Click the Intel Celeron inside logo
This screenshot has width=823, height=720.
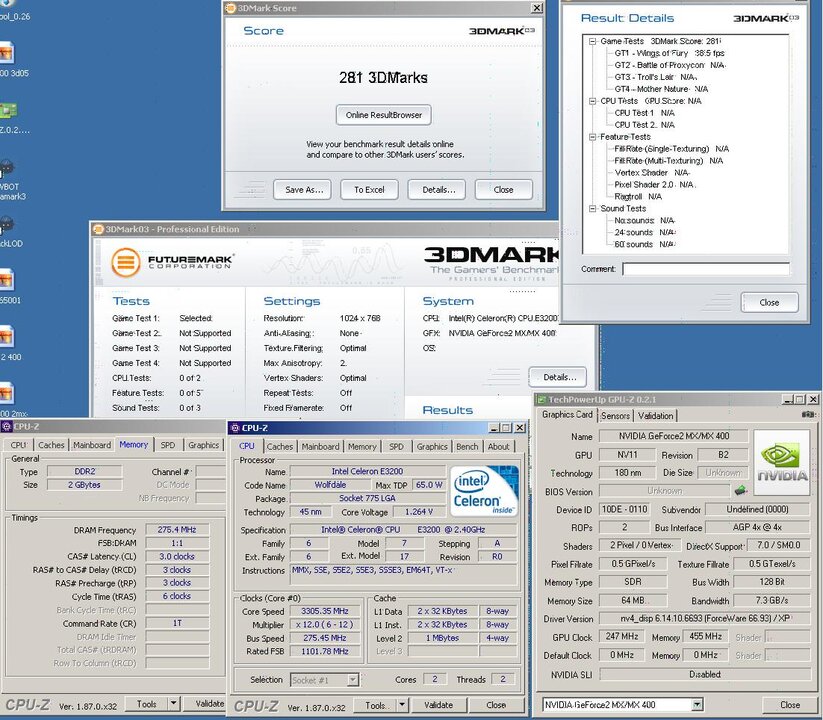tap(484, 490)
